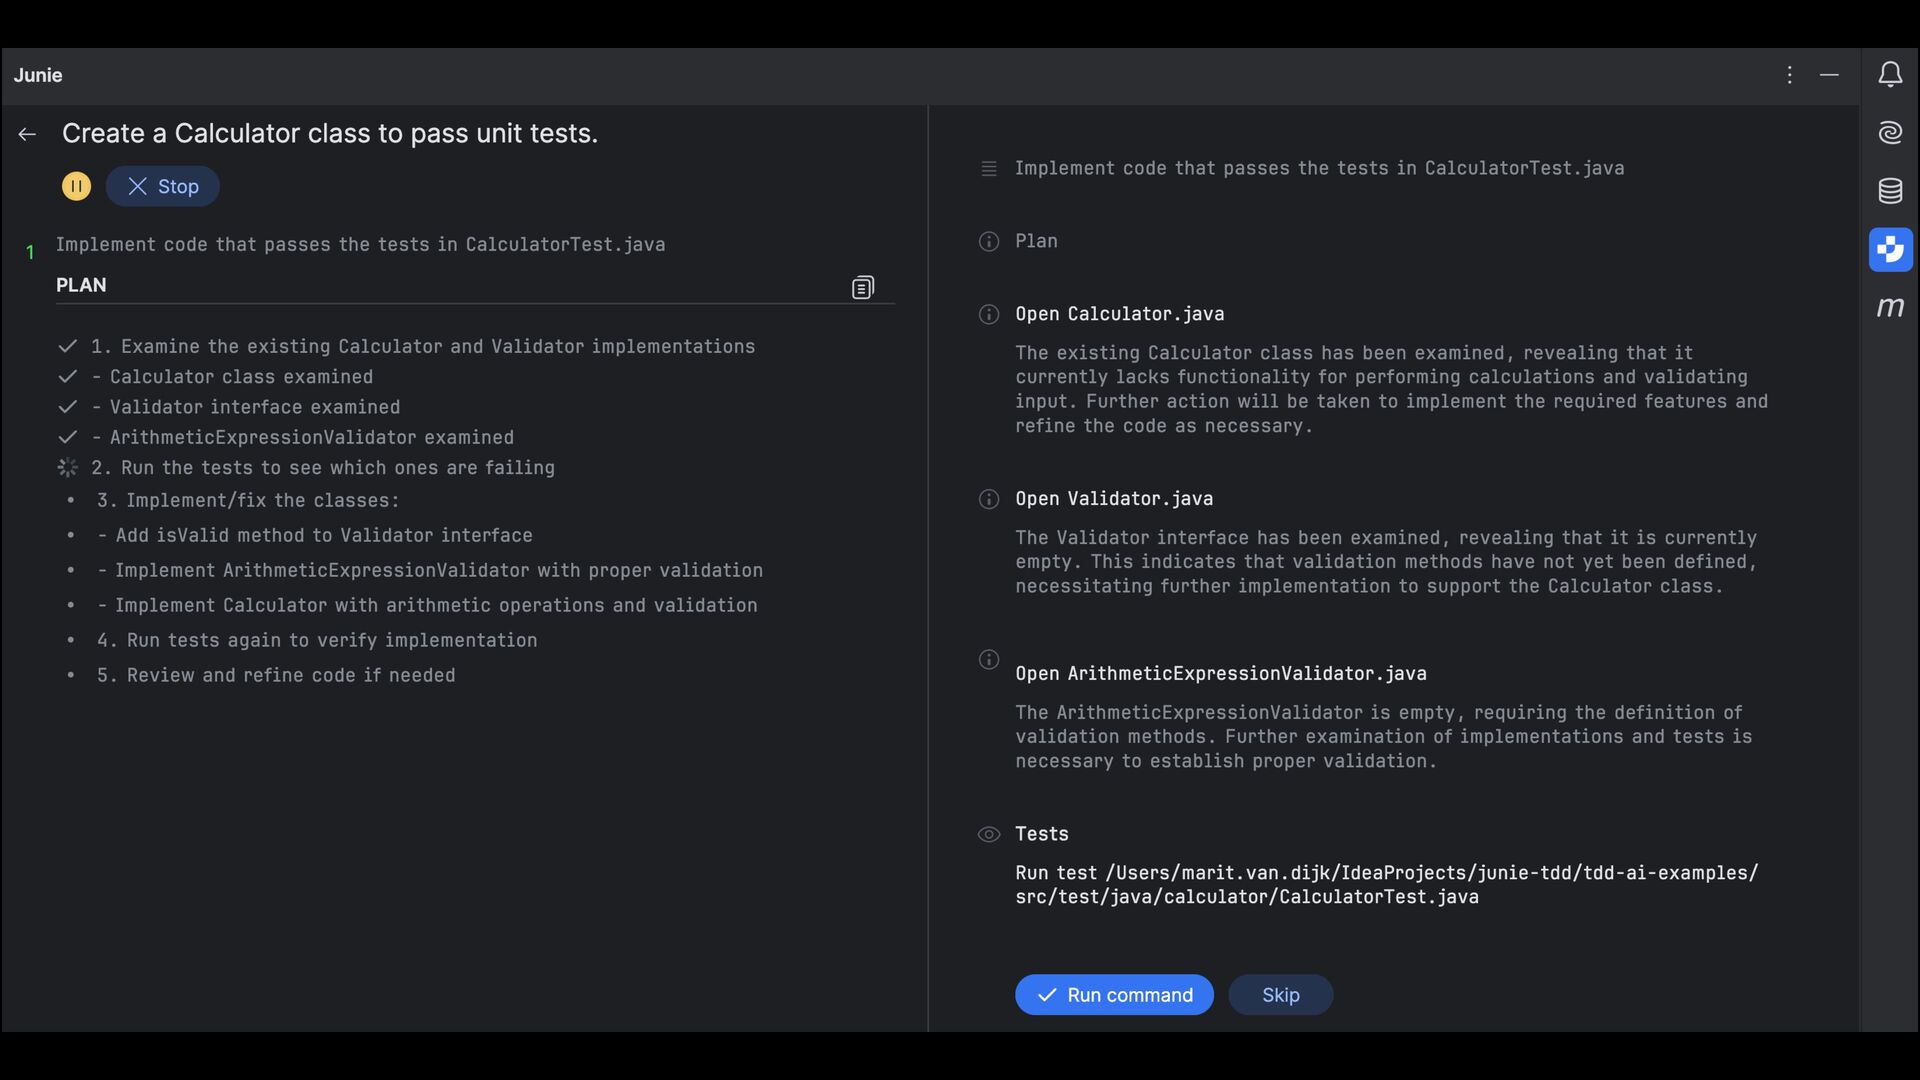The image size is (1920, 1080).
Task: Click the info icon next to Plan
Action: point(988,241)
